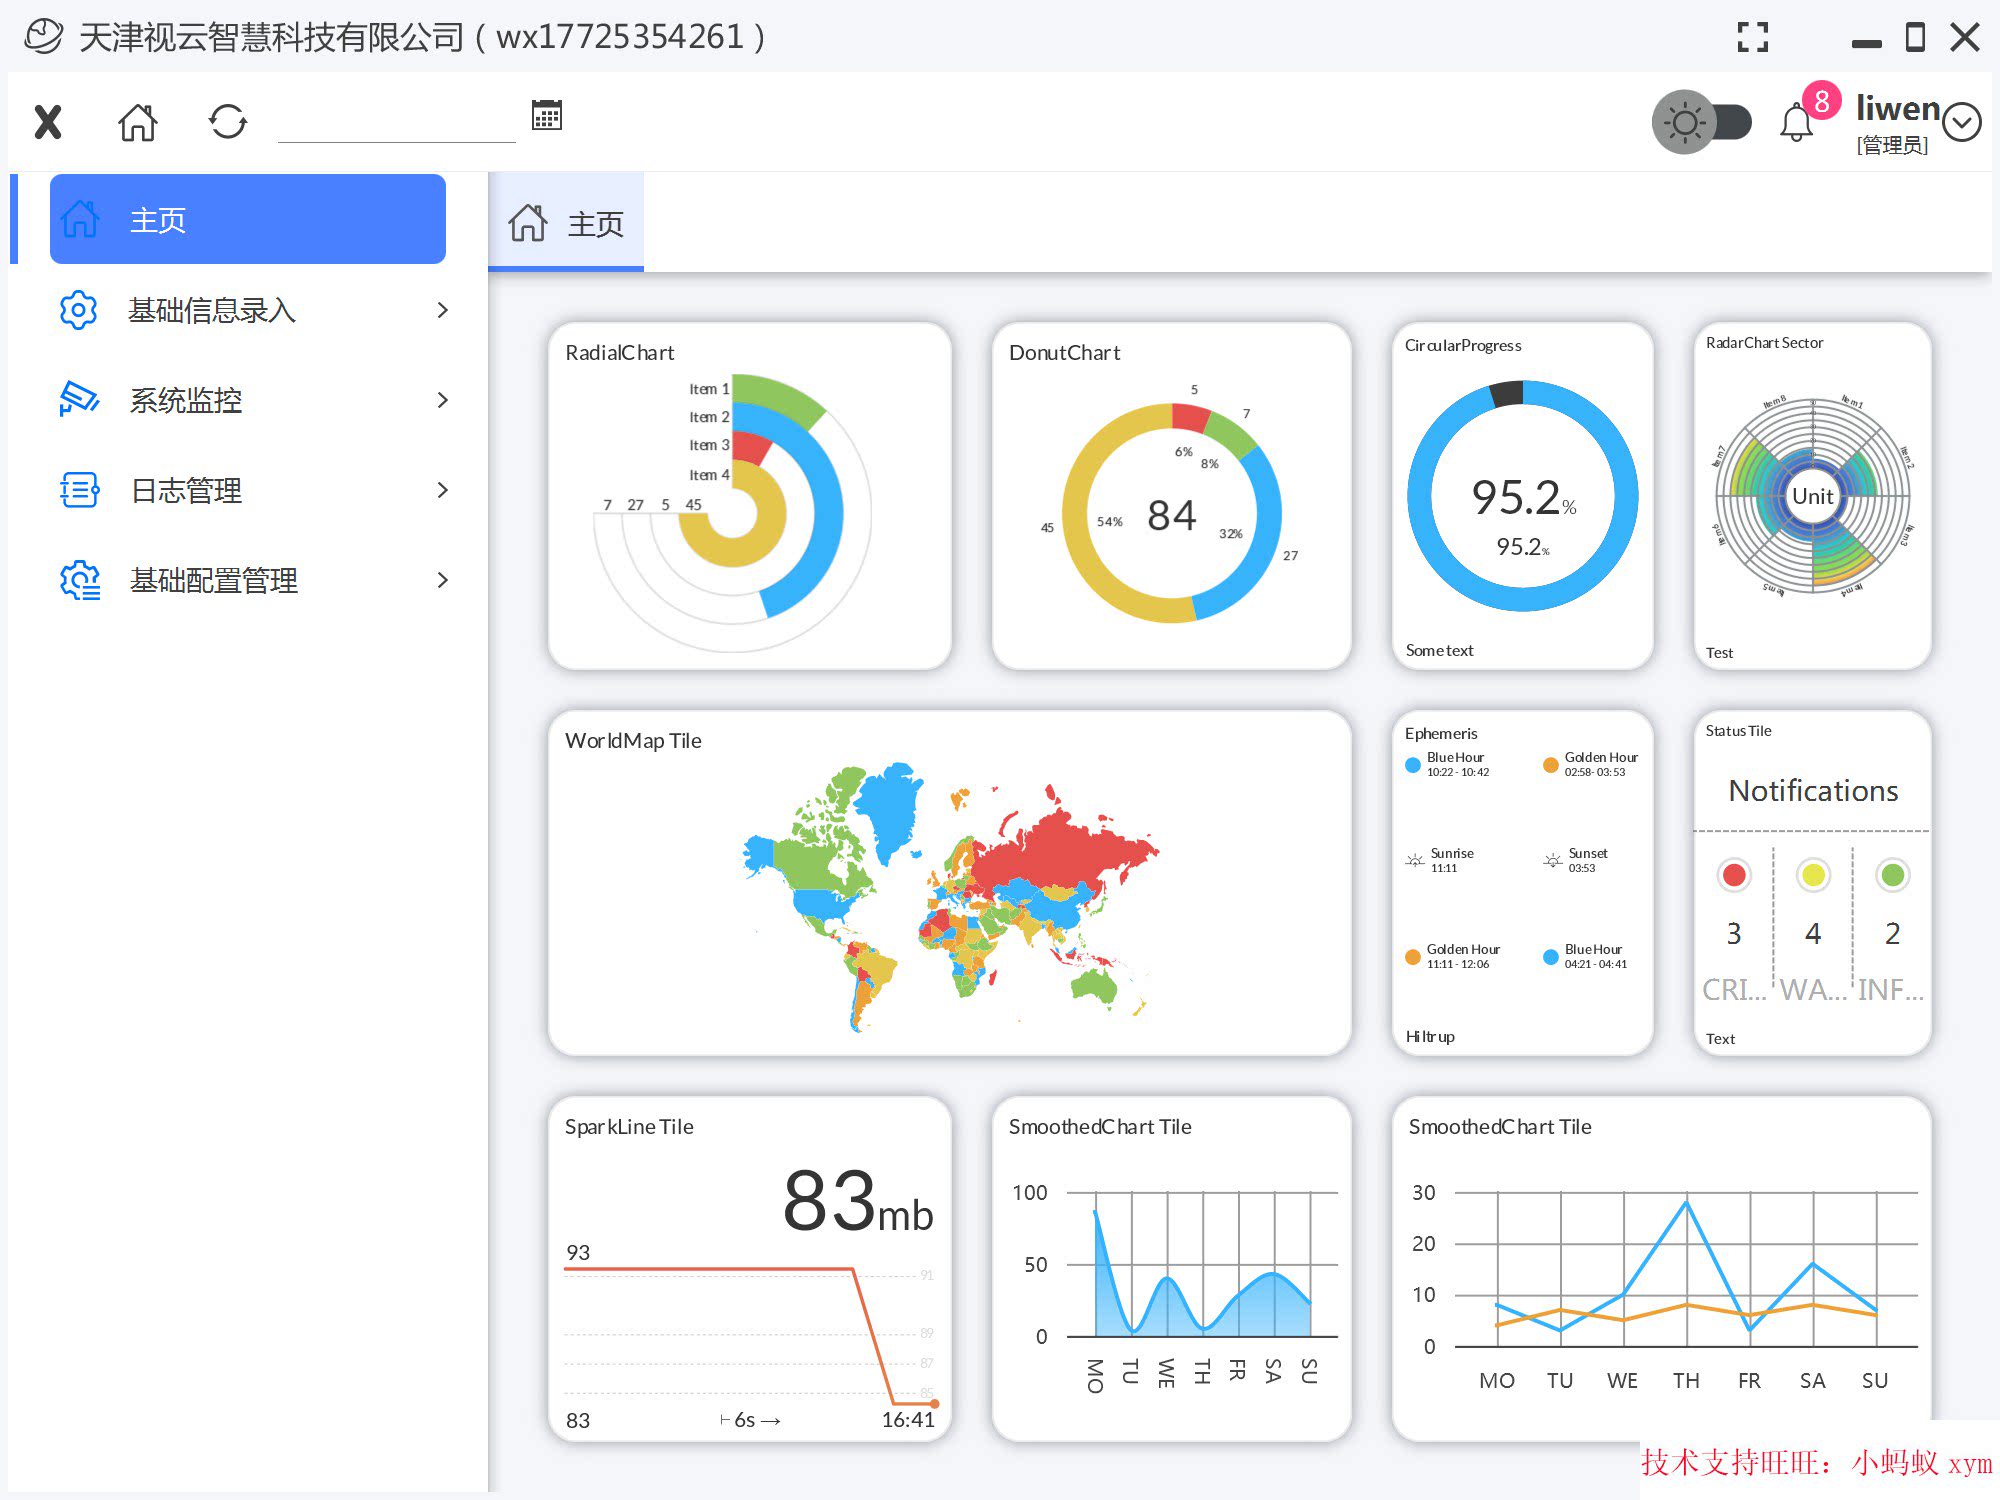
Task: Open the liwen user account dropdown
Action: pyautogui.click(x=1961, y=122)
